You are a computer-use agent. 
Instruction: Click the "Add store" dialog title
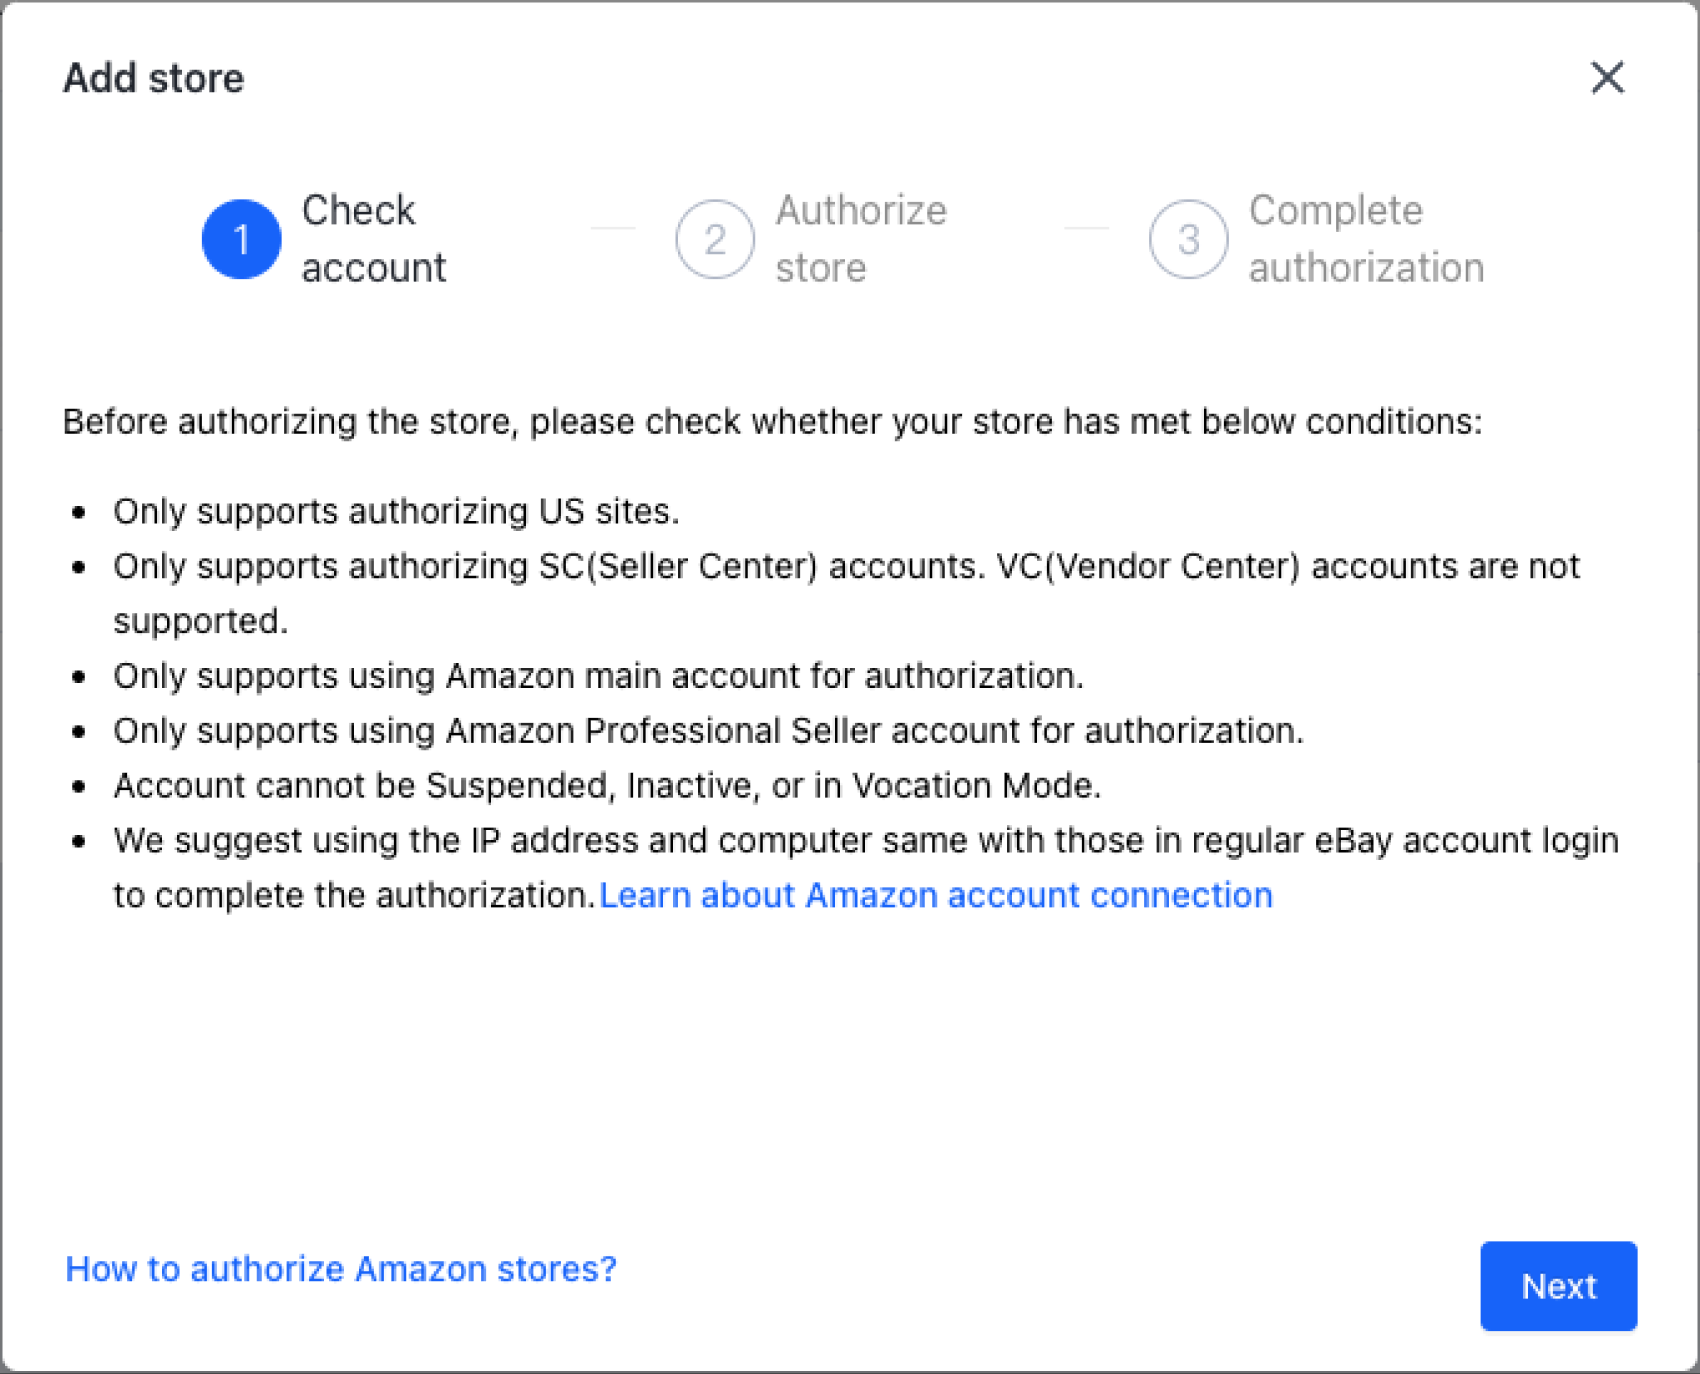click(x=153, y=77)
